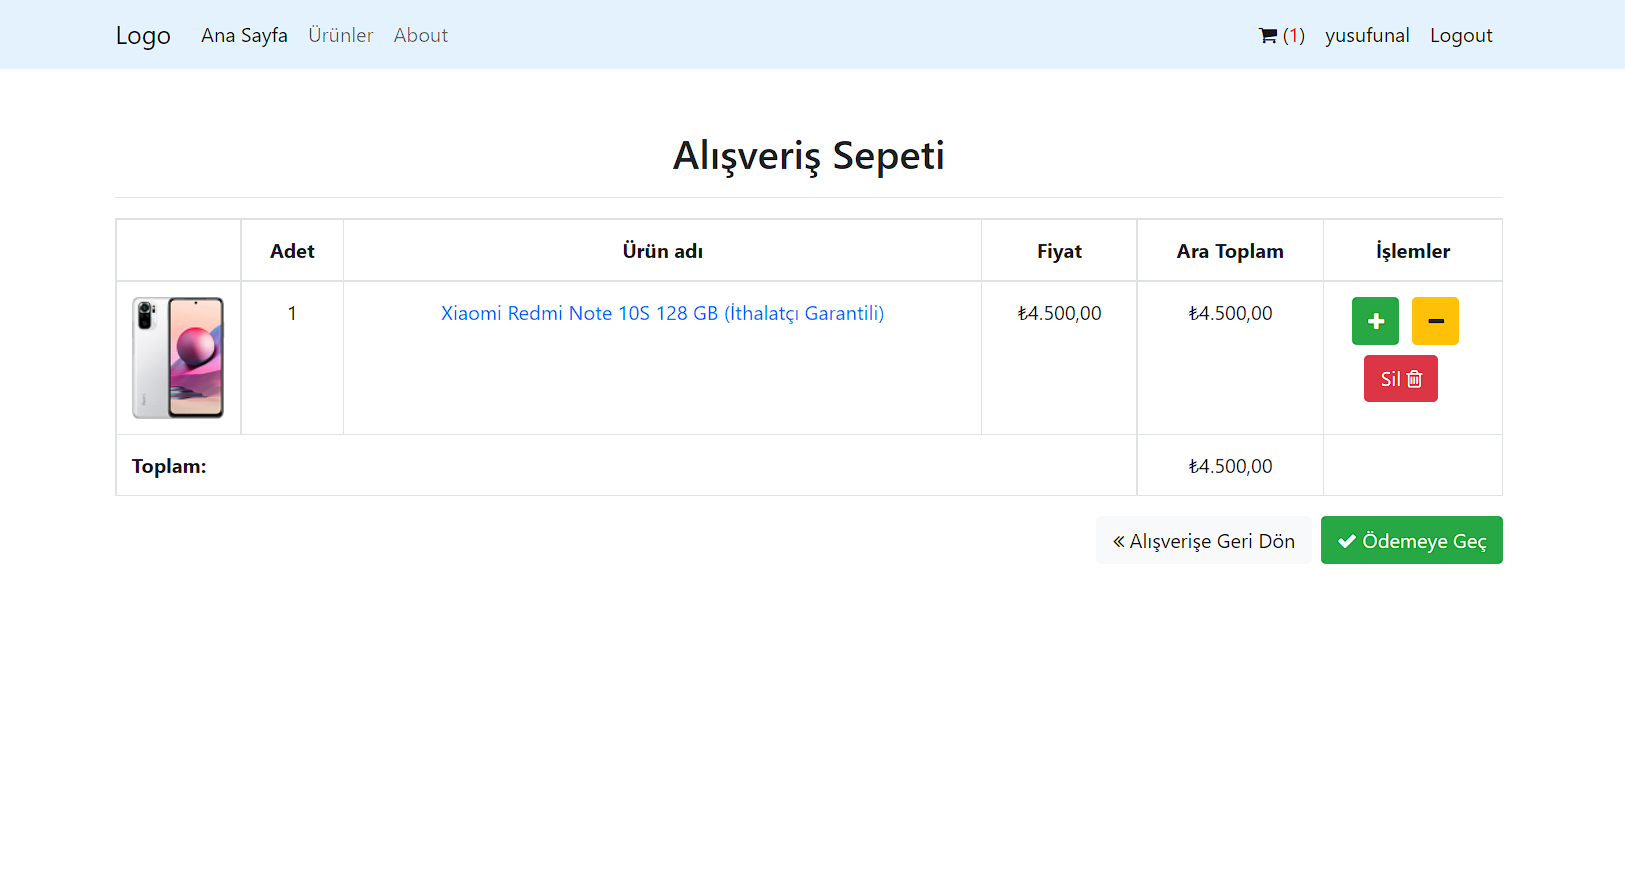The width and height of the screenshot is (1625, 895).
Task: Open the shopping cart icon showing (1)
Action: tap(1281, 35)
